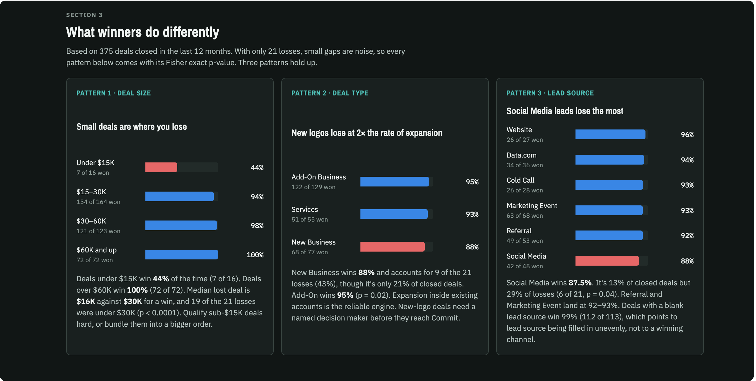This screenshot has height=381, width=756.
Task: Click the '$60K and up' row label
Action: point(96,250)
